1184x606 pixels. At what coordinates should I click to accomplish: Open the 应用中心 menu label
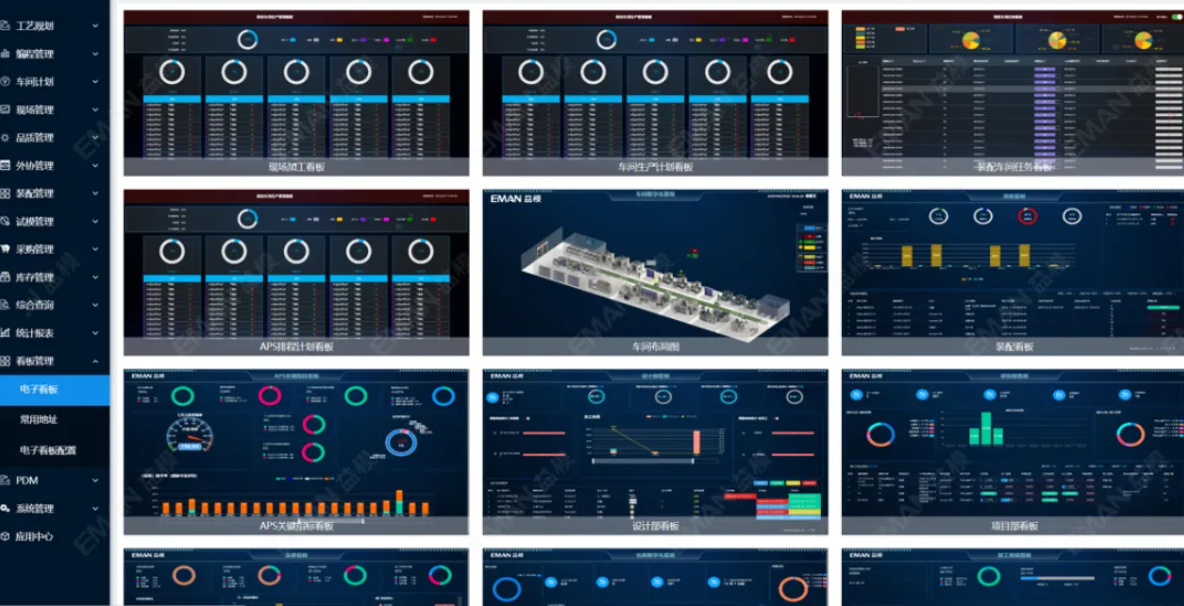click(35, 537)
